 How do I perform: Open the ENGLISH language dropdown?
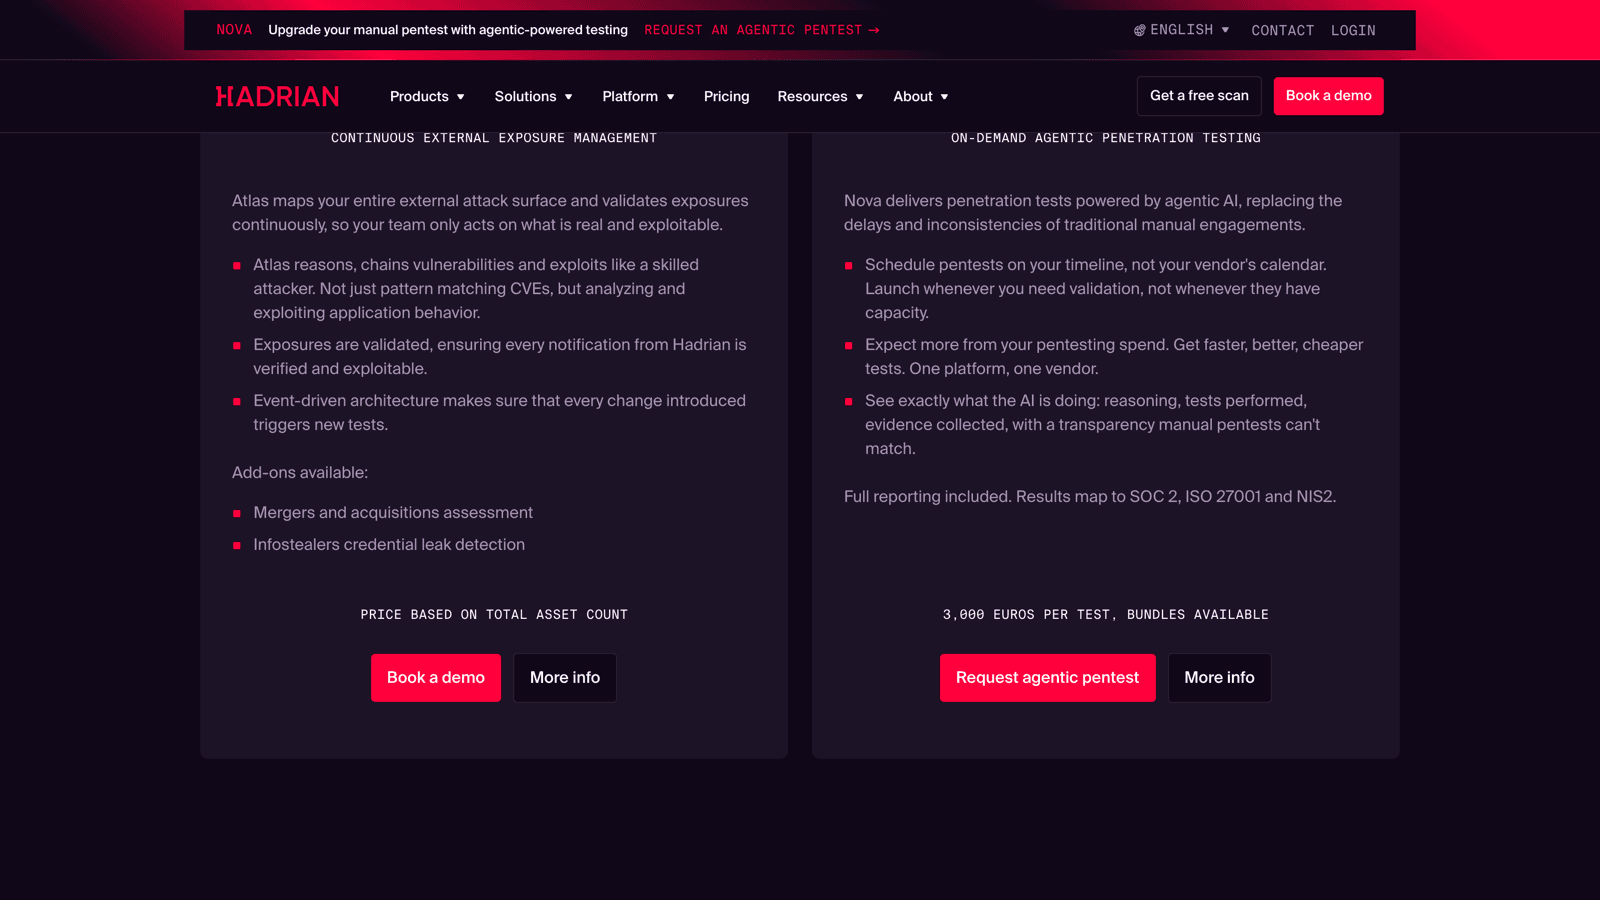point(1181,30)
